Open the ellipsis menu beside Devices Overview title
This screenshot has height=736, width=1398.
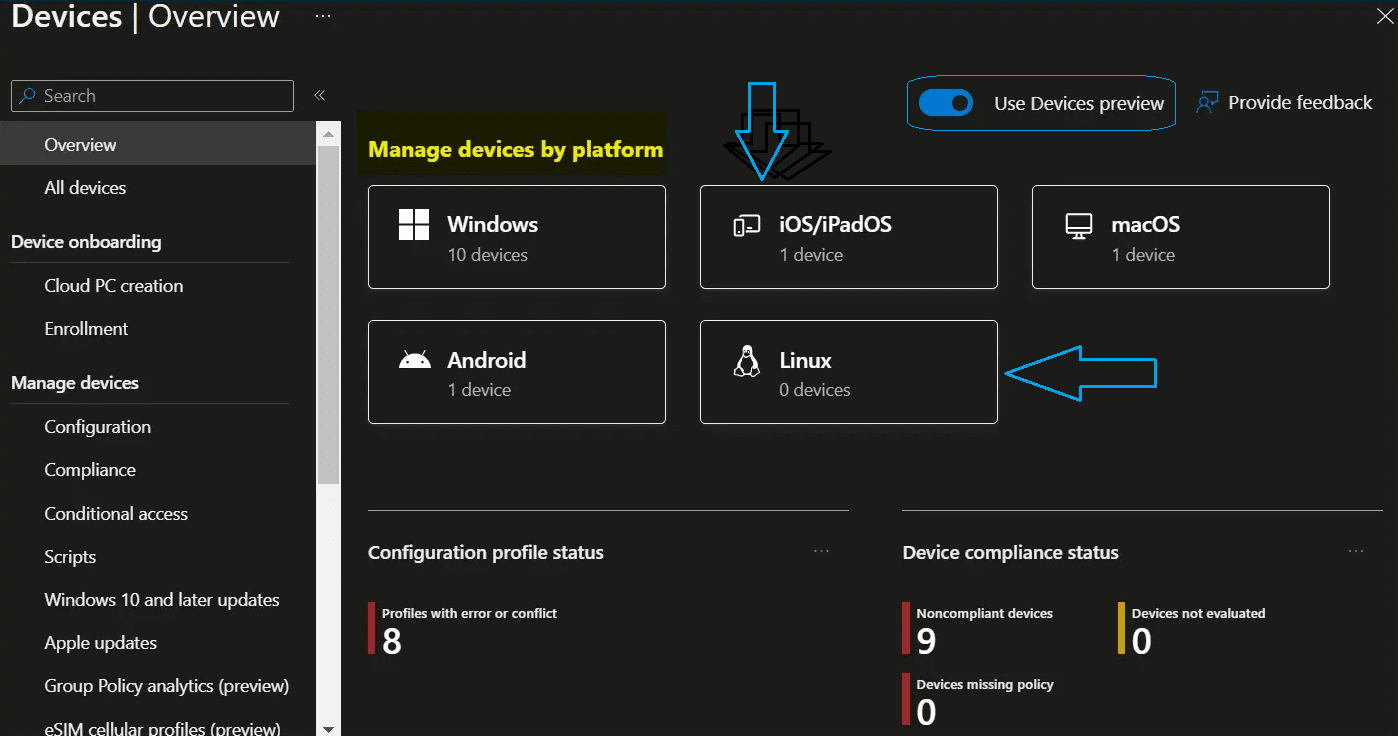(322, 16)
